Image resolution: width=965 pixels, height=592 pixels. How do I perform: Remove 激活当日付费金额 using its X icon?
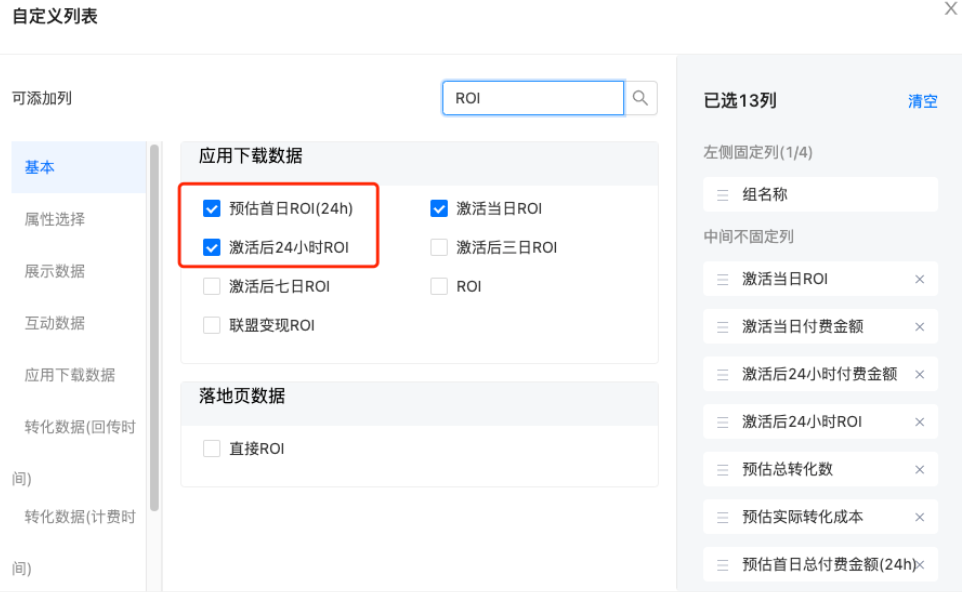[919, 327]
